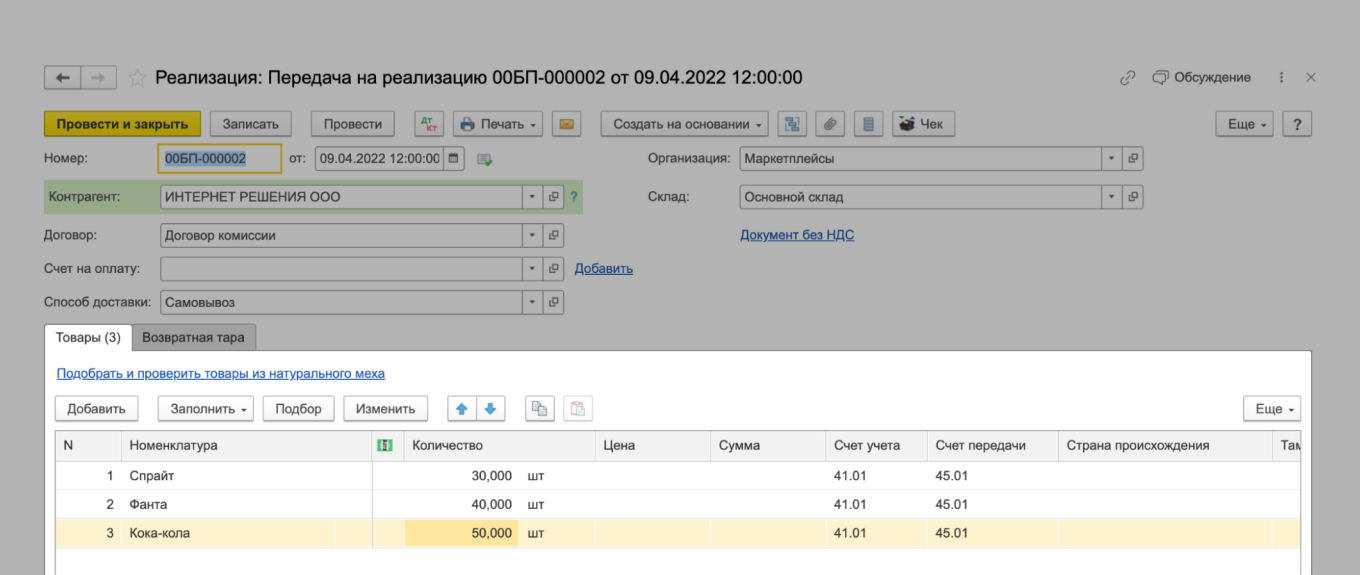Open Обсуждение discussion panel
Image resolution: width=1360 pixels, height=575 pixels.
click(x=1201, y=78)
